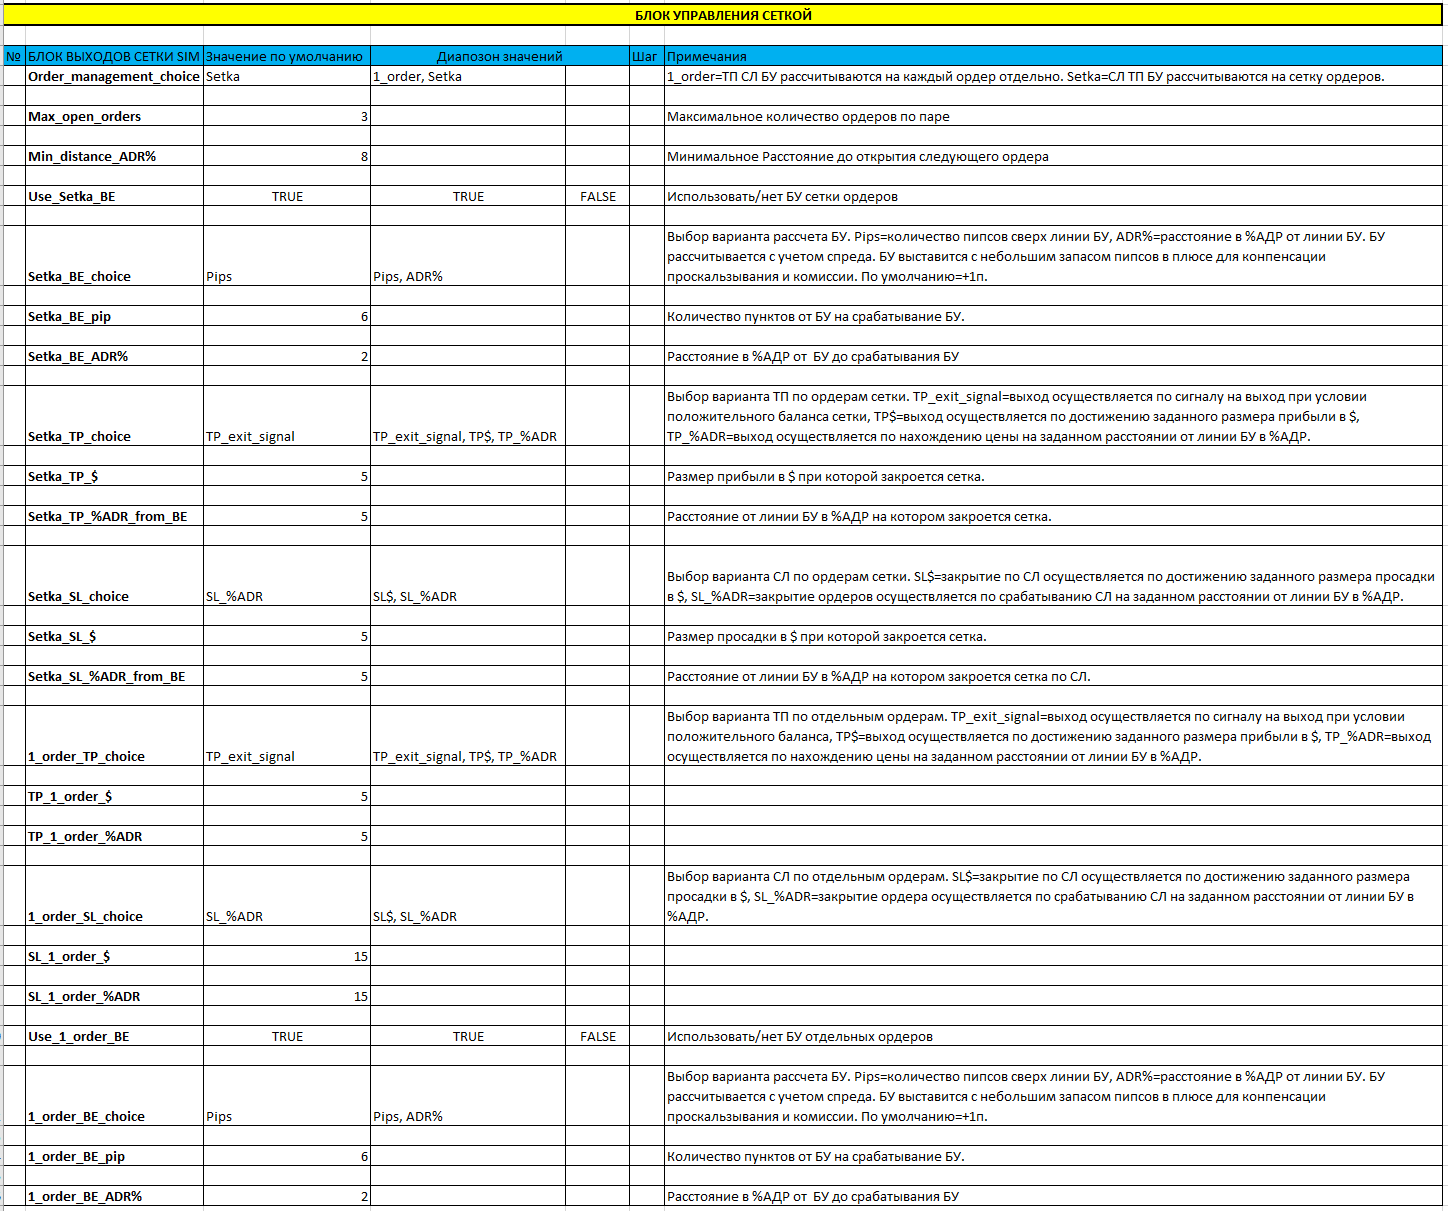The height and width of the screenshot is (1211, 1448).
Task: Select 'SL_%ADR' default in Setka_SL_choice row
Action: pos(286,576)
